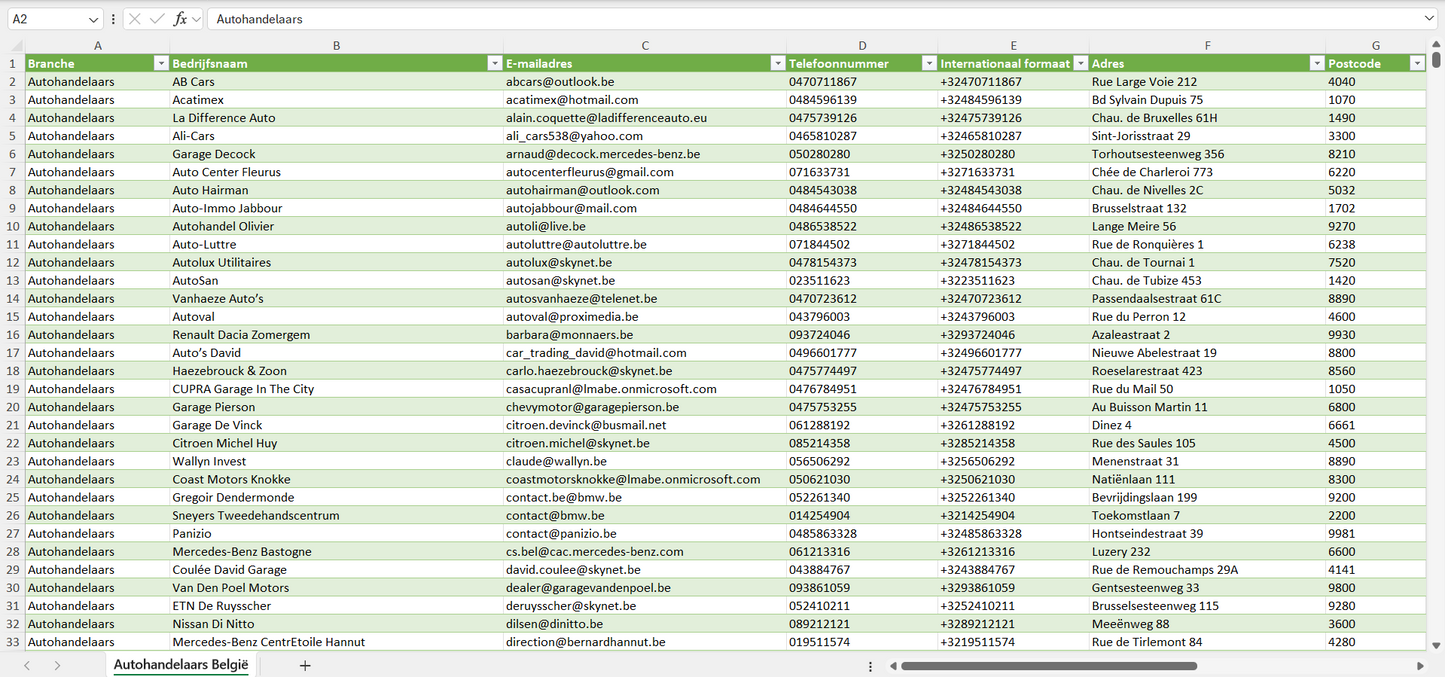
Task: Click the cell containing abcars@outlook.be
Action: point(560,82)
